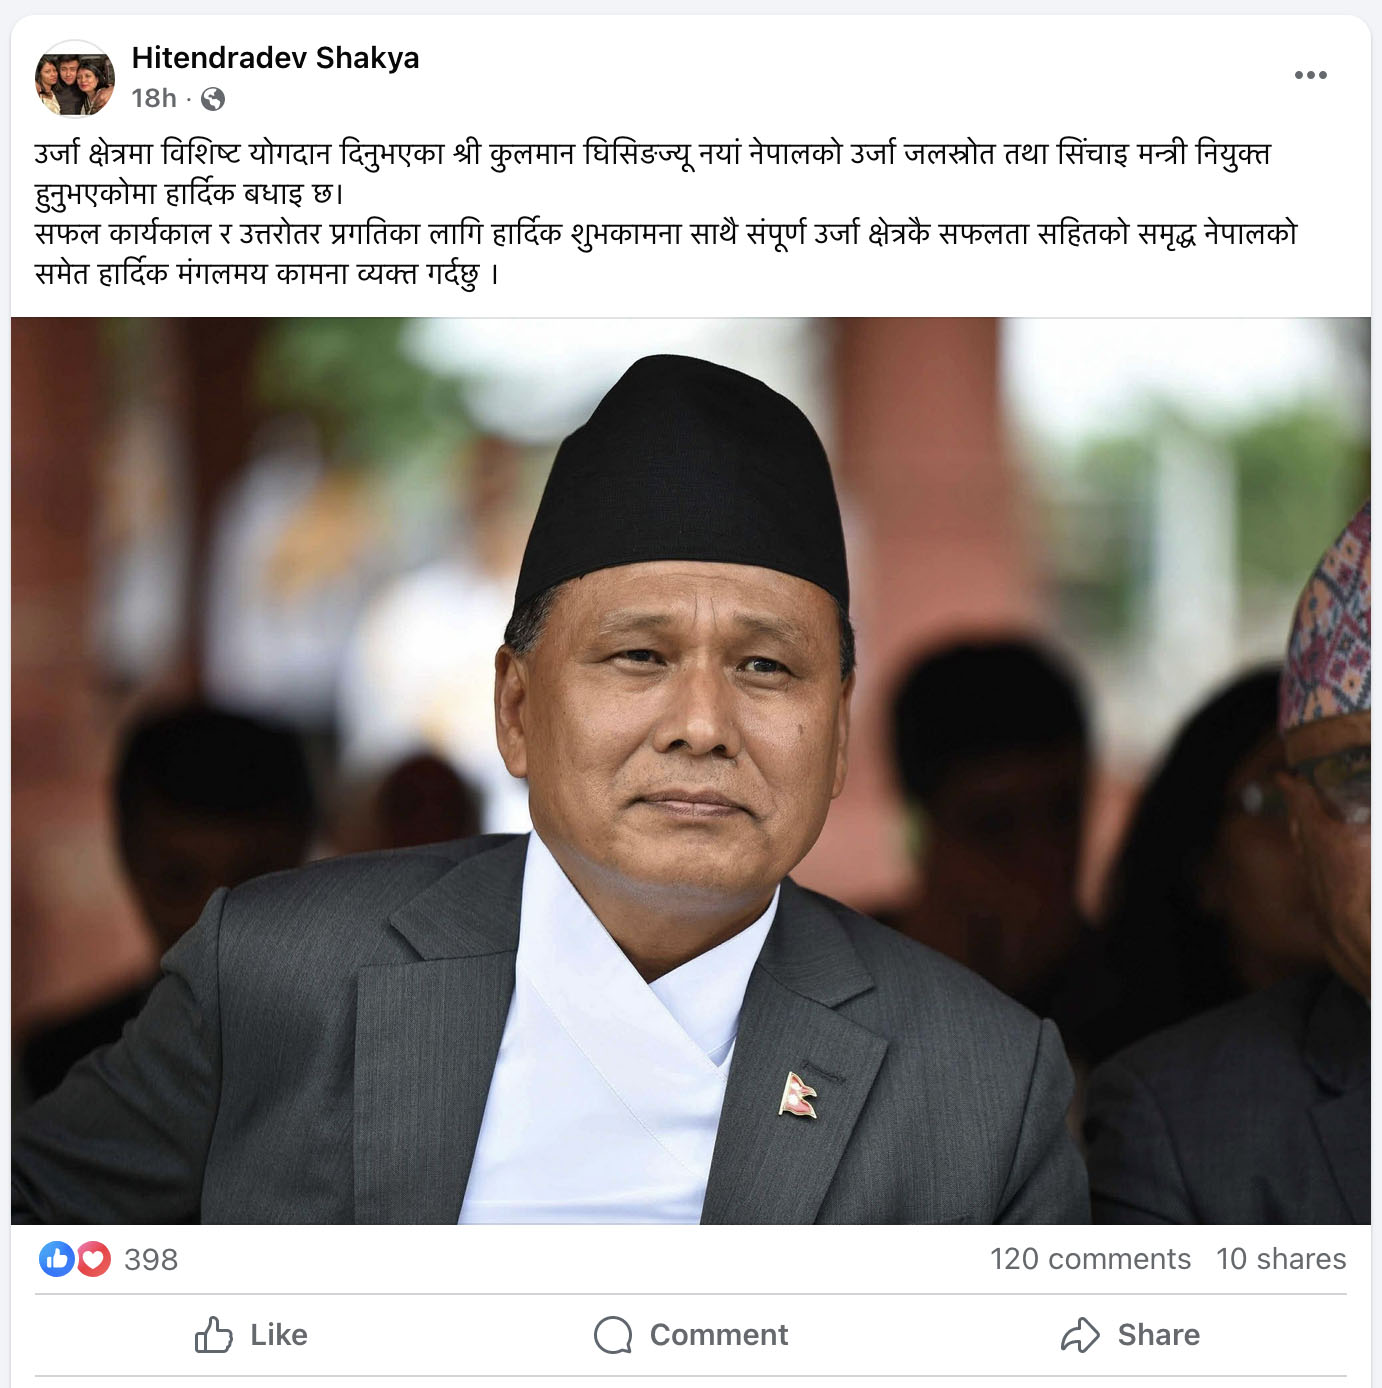Open the 18h timestamp link
Image resolution: width=1382 pixels, height=1388 pixels.
click(x=154, y=98)
